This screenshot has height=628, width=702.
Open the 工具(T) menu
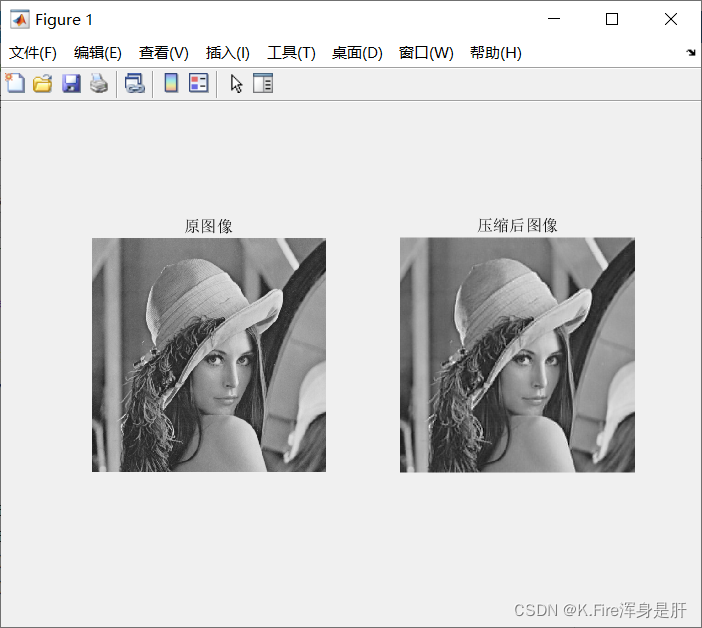pyautogui.click(x=291, y=53)
